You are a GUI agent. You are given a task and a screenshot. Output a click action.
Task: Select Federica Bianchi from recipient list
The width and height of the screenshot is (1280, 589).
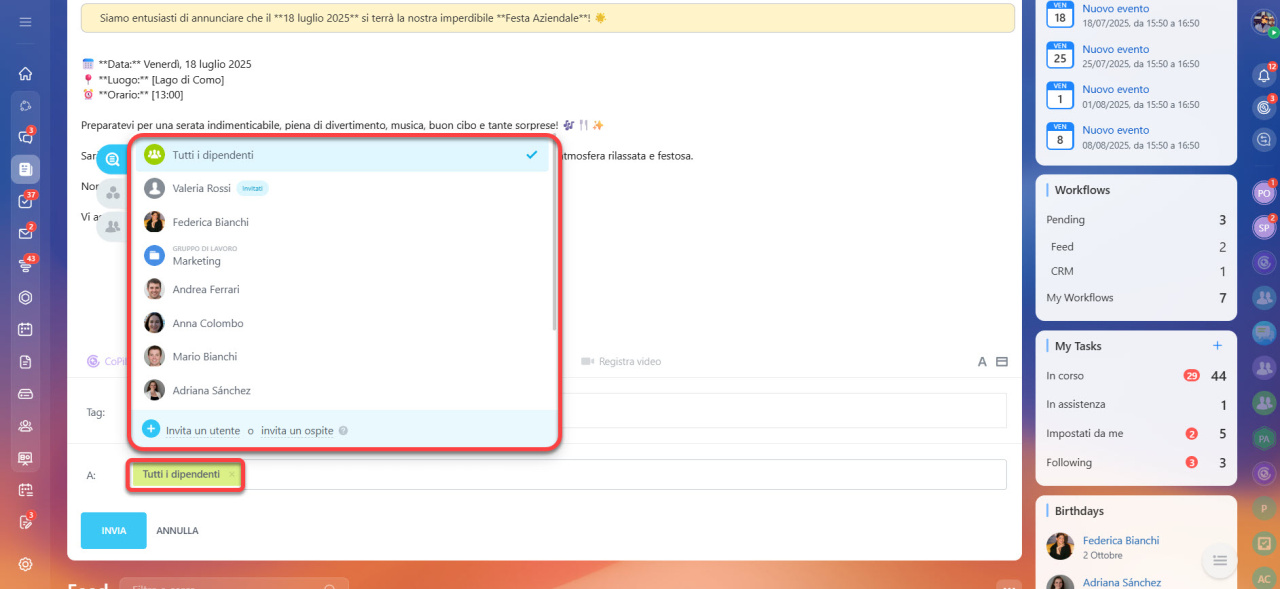pos(342,222)
